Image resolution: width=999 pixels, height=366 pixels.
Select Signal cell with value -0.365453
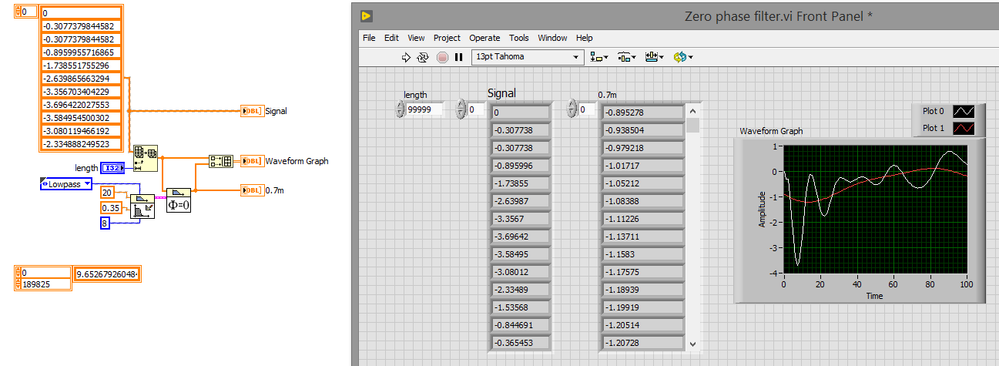(x=521, y=343)
